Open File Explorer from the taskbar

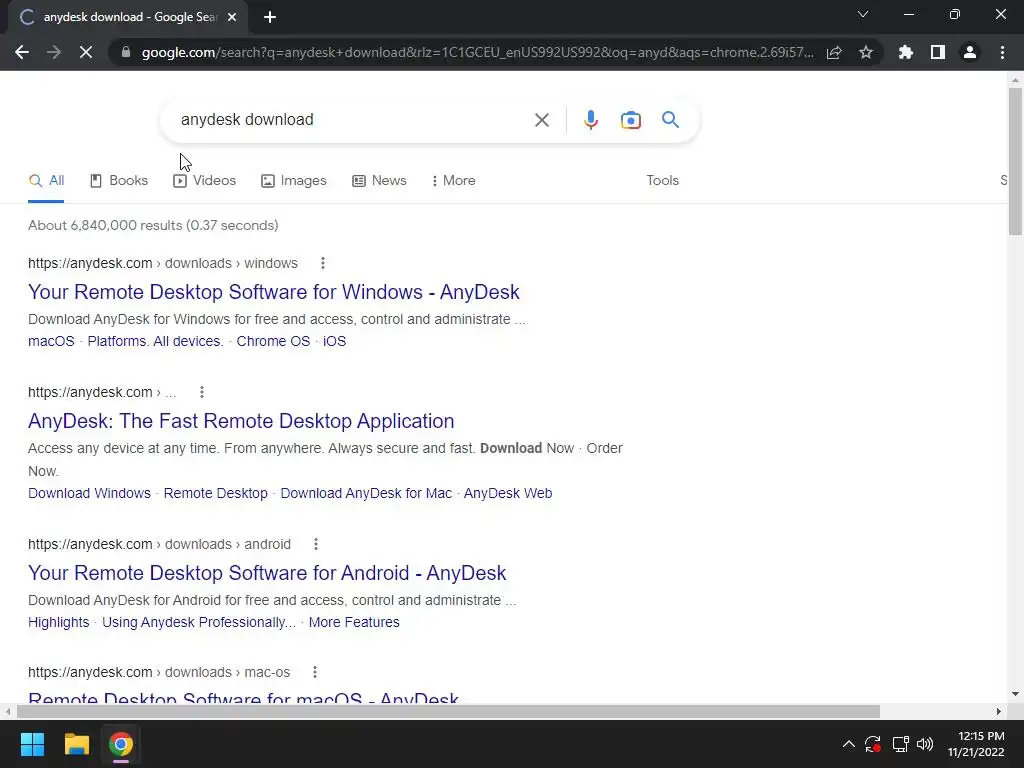point(76,744)
